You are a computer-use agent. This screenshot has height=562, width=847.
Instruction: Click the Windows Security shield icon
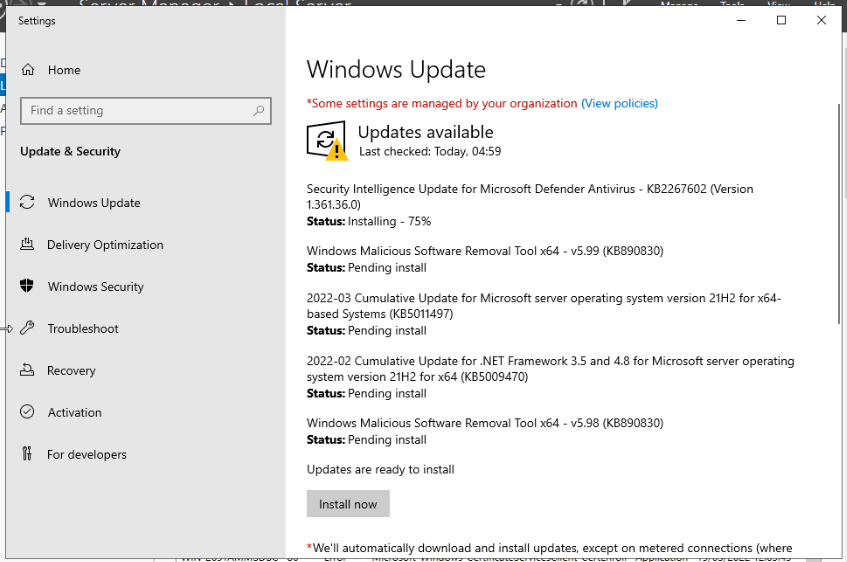click(x=27, y=286)
